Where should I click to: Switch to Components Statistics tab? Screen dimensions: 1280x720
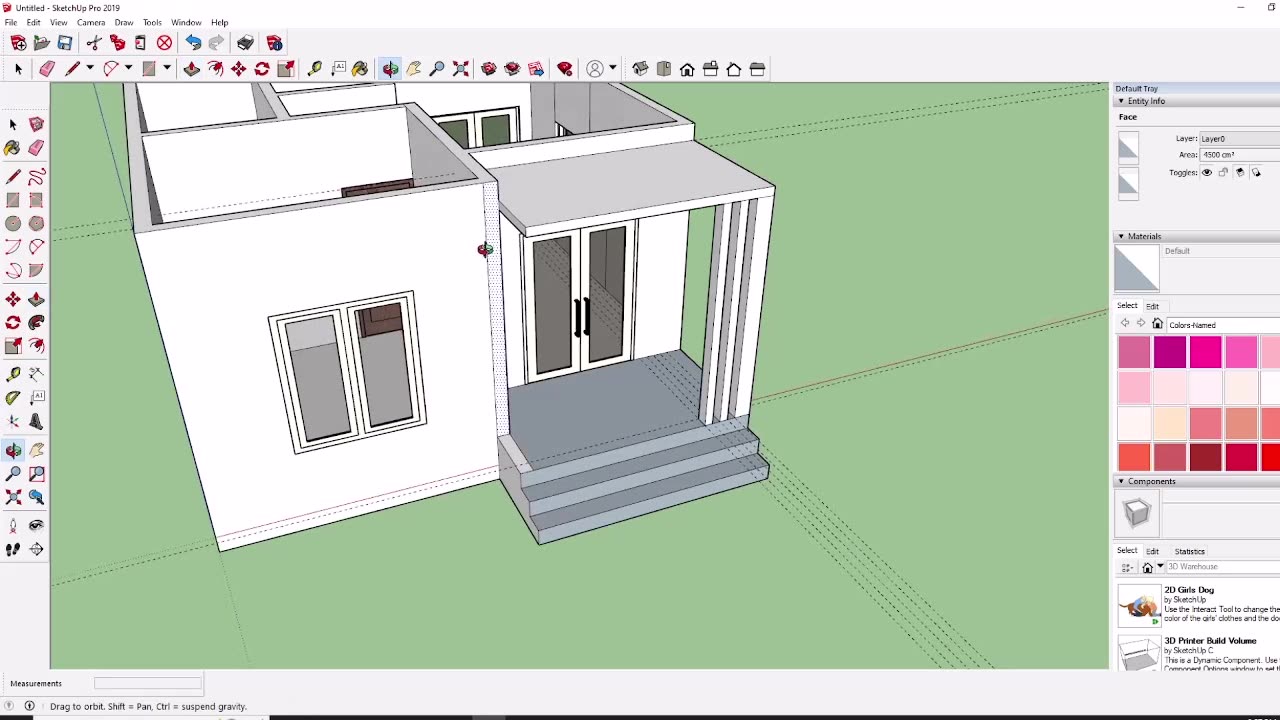(x=1190, y=551)
